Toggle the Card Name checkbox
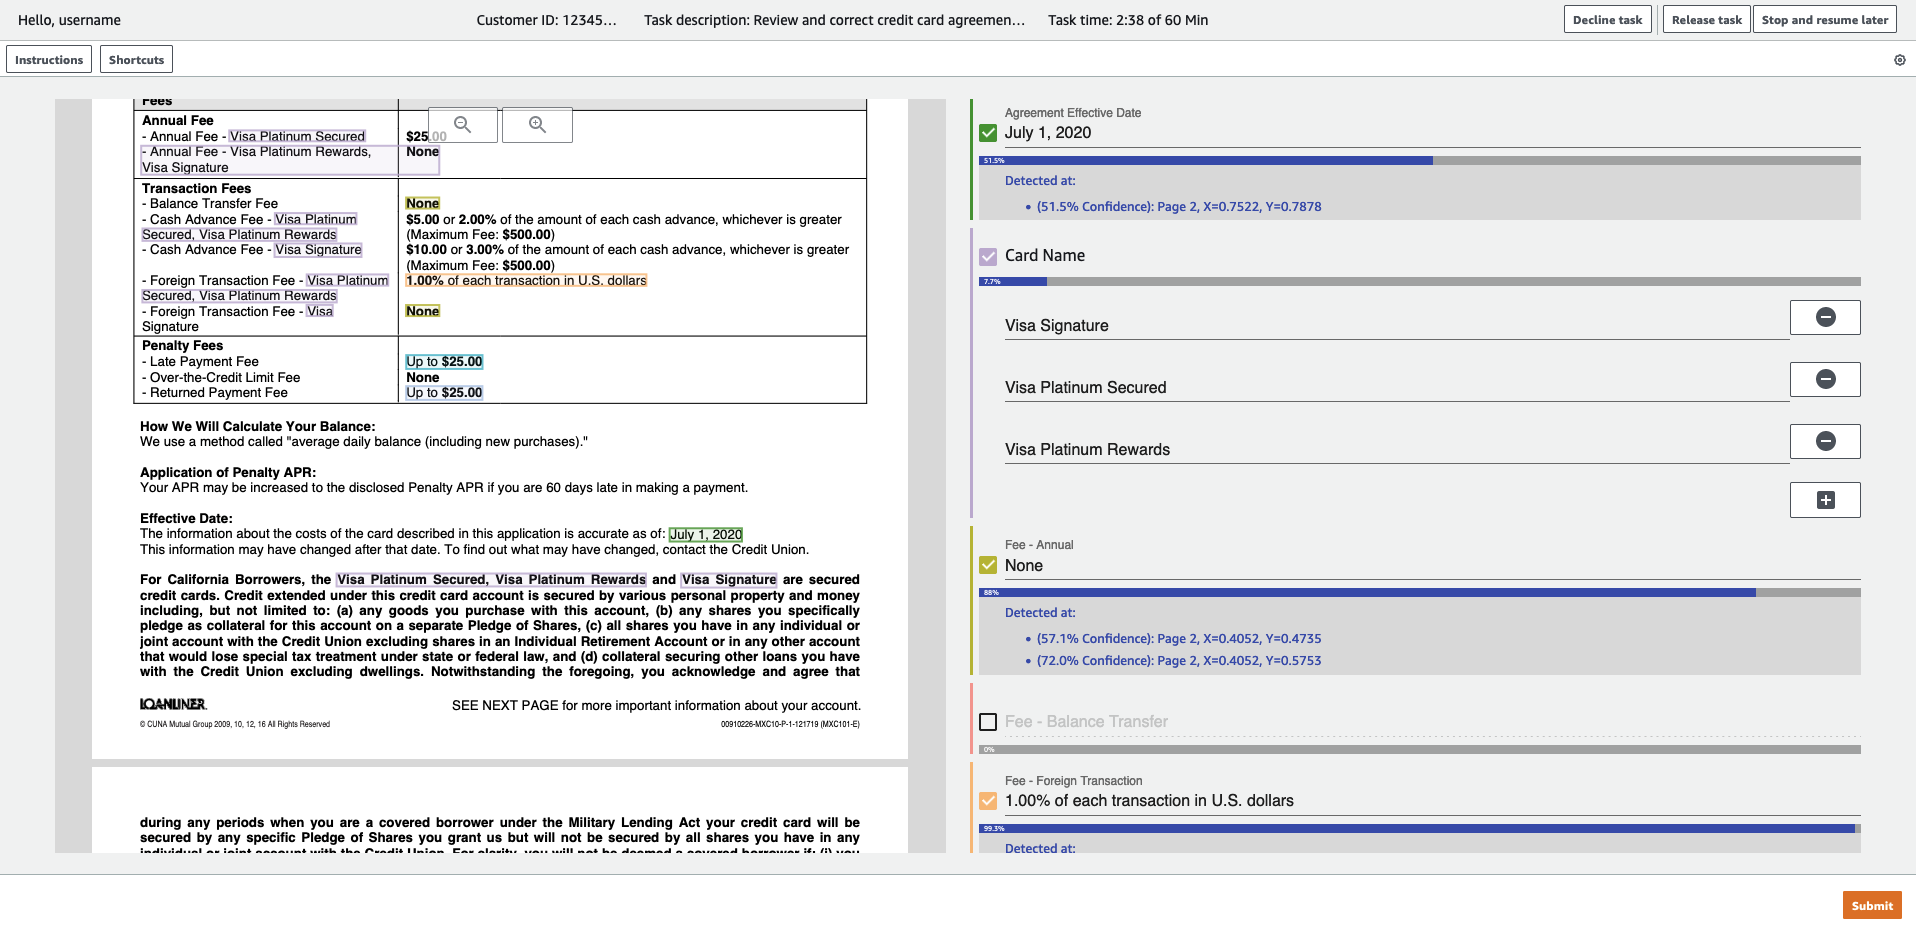 click(988, 256)
